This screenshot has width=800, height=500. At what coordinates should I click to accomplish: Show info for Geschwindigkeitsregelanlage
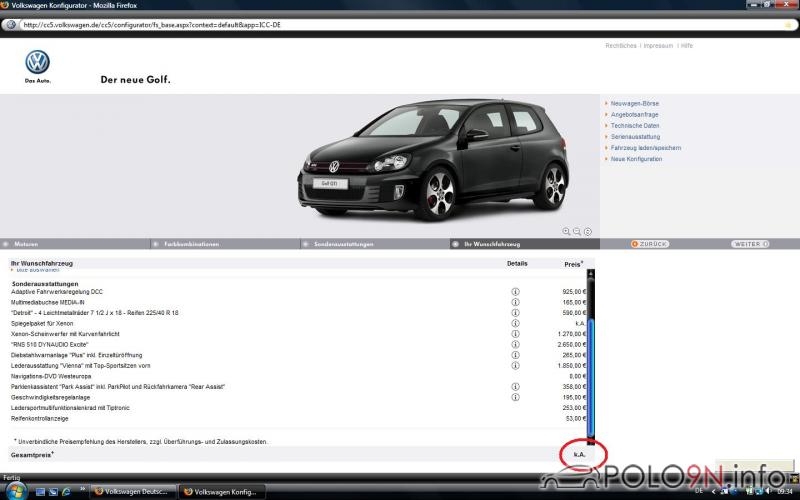(x=516, y=397)
